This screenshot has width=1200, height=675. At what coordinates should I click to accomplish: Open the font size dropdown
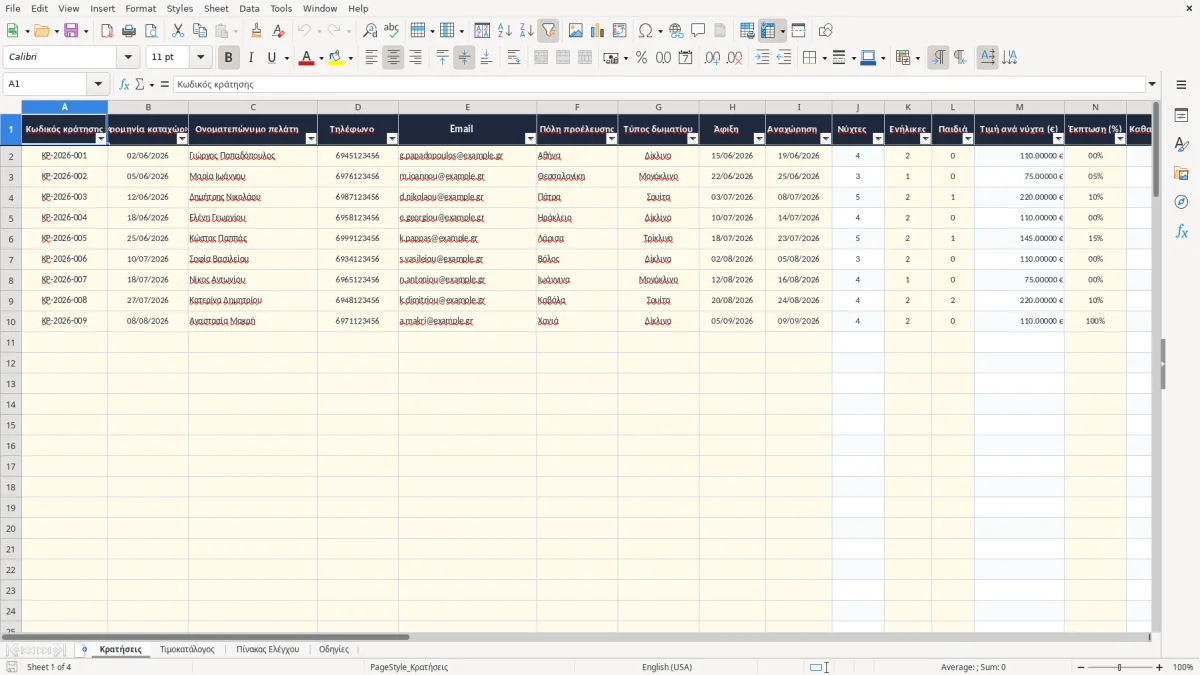pyautogui.click(x=201, y=58)
